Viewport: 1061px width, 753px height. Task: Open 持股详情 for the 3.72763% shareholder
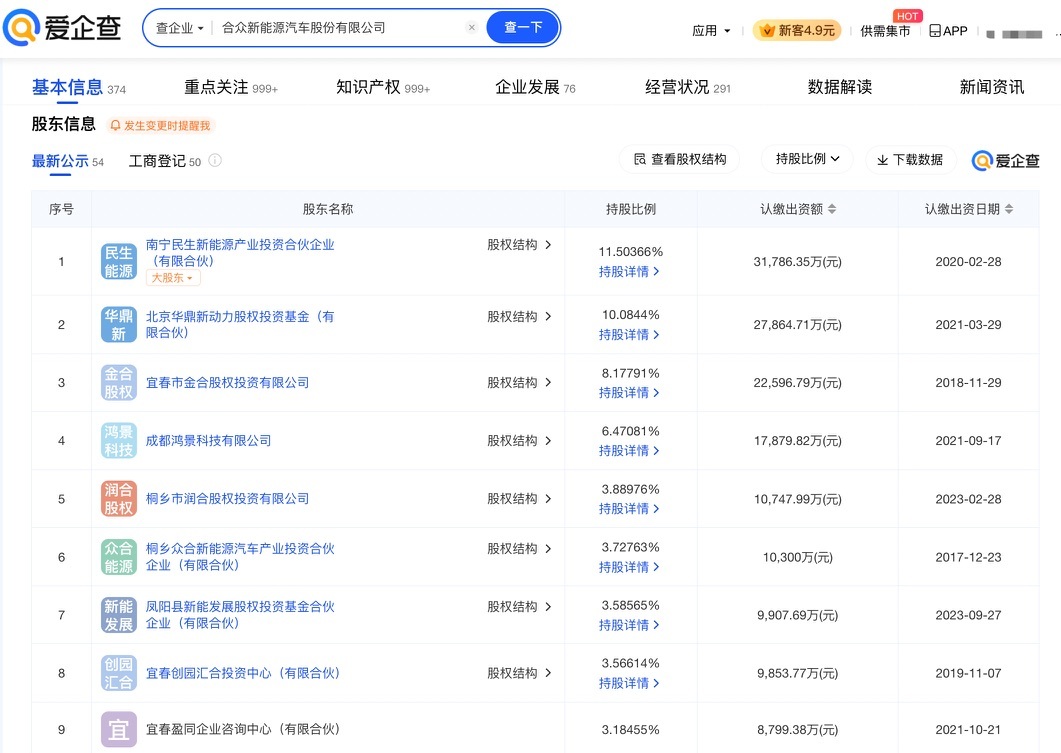tap(629, 568)
